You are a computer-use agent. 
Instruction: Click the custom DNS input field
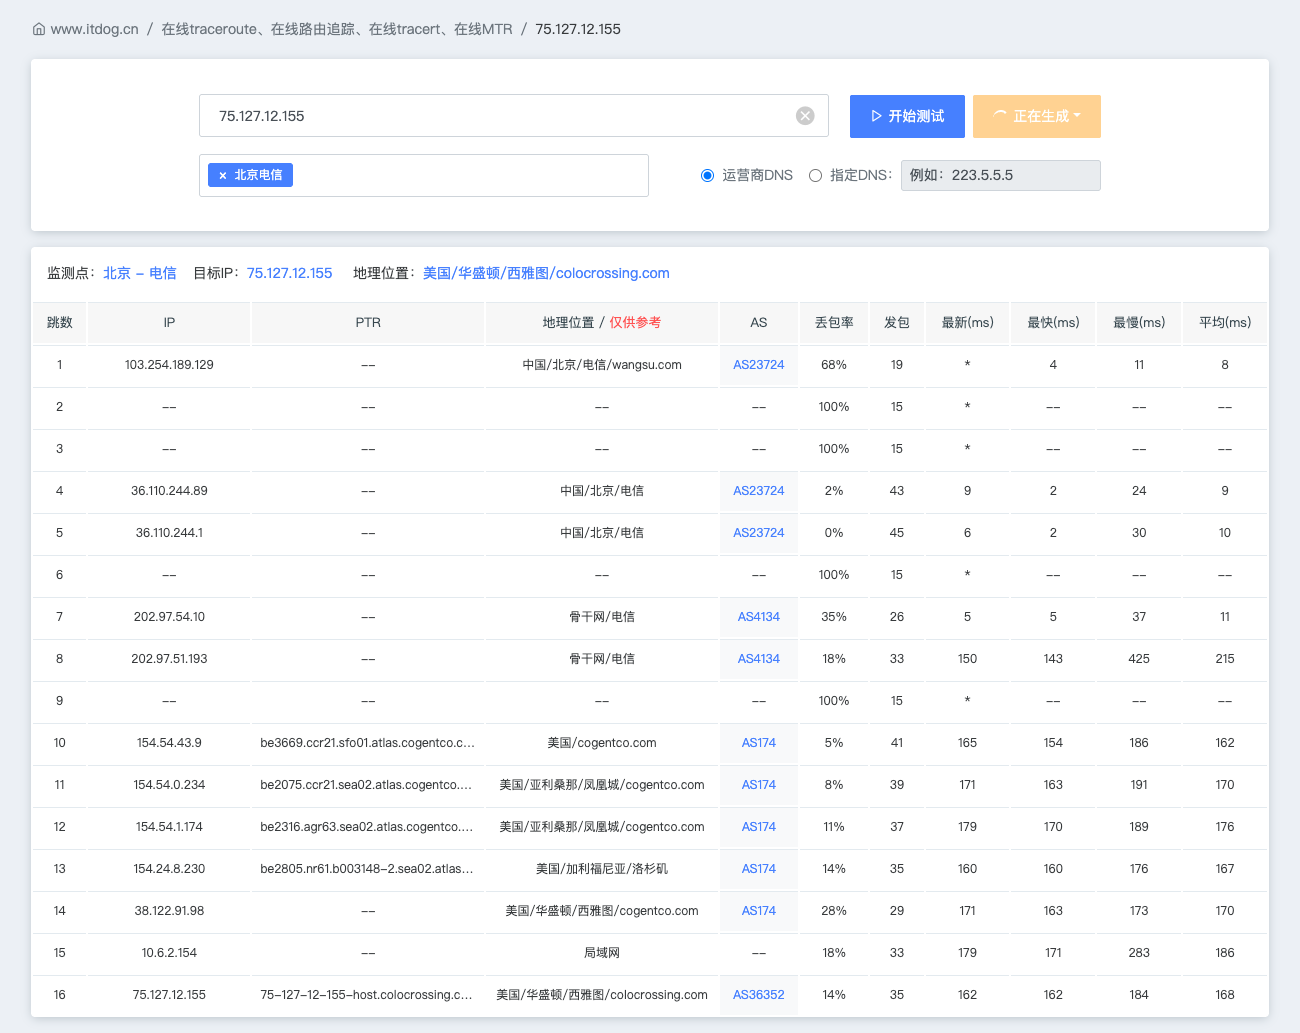[x=1001, y=175]
